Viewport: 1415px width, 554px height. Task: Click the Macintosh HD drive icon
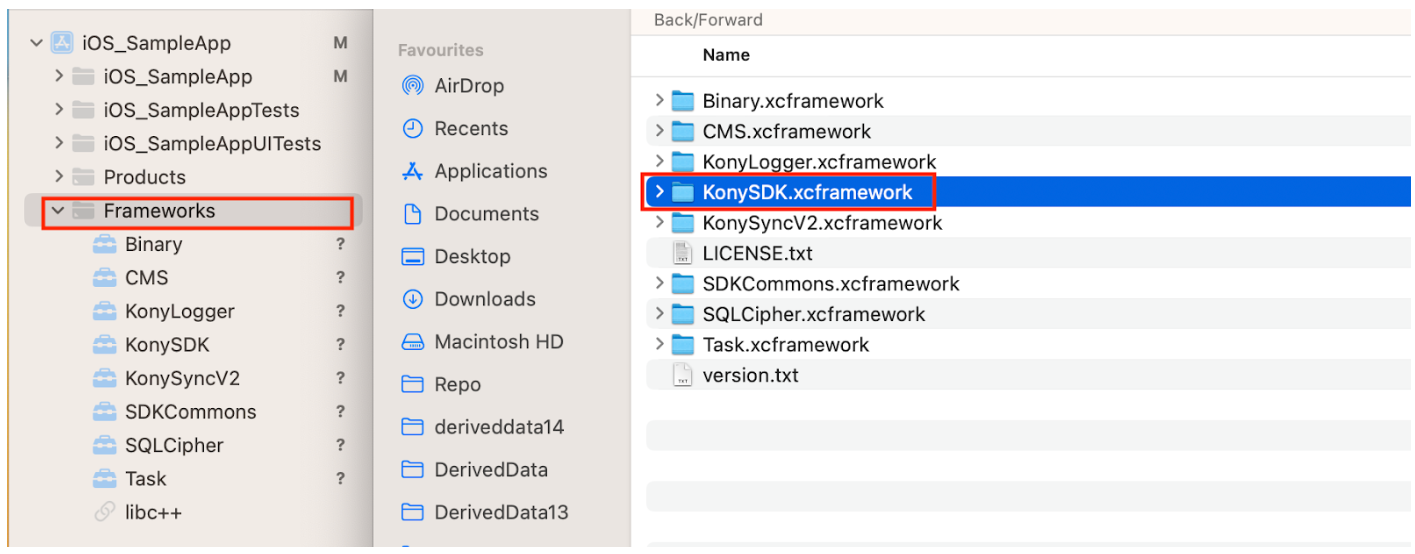[x=412, y=342]
